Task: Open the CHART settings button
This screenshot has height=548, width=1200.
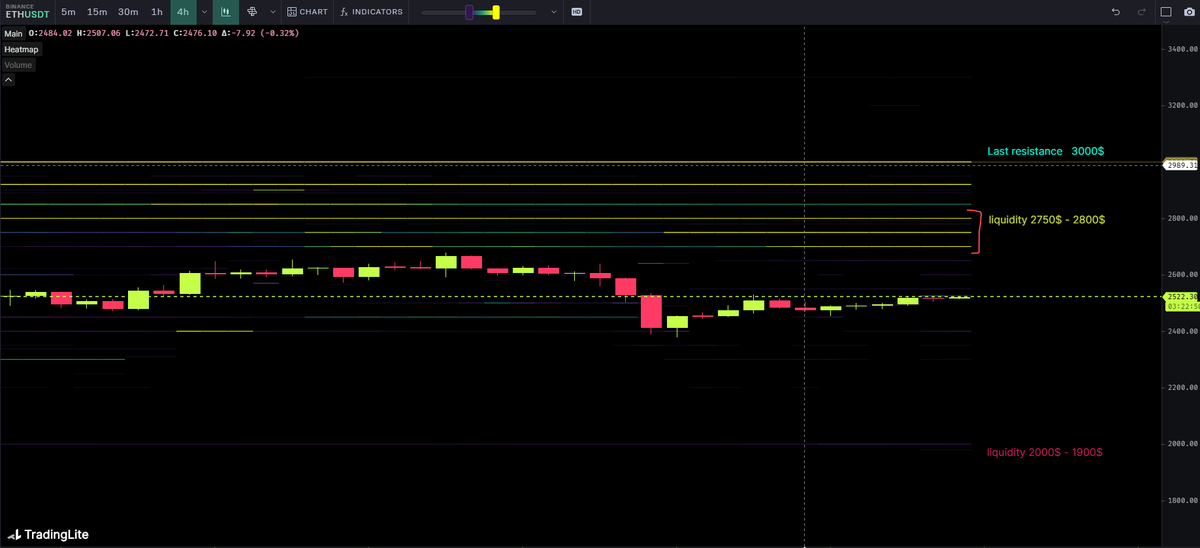Action: pyautogui.click(x=307, y=12)
